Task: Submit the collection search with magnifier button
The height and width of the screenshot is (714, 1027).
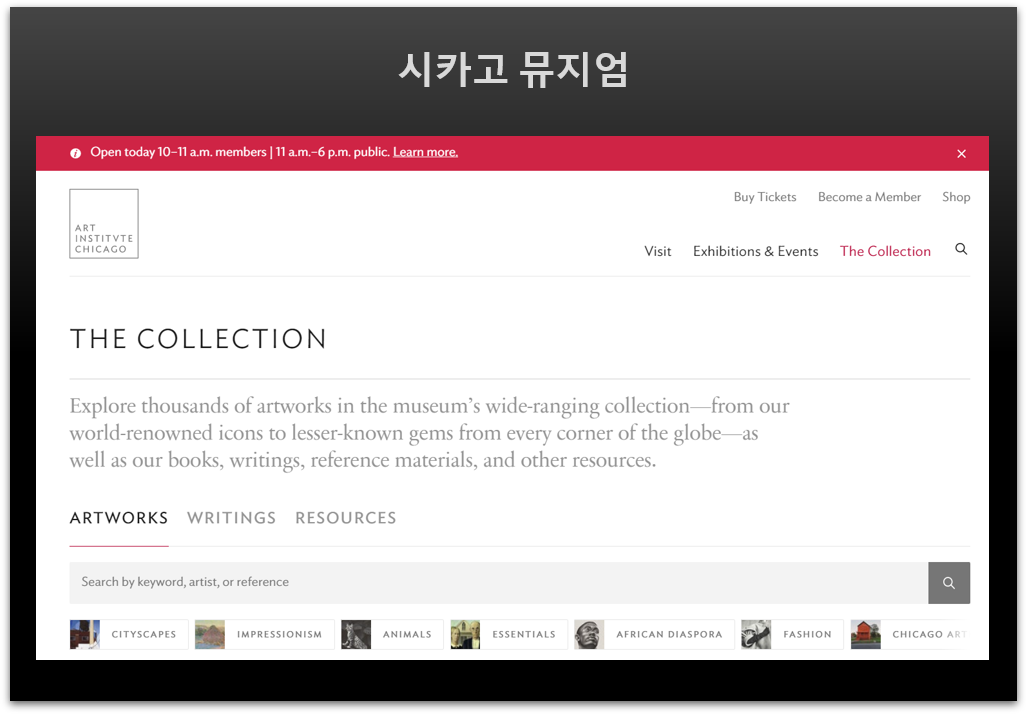Action: click(x=948, y=582)
